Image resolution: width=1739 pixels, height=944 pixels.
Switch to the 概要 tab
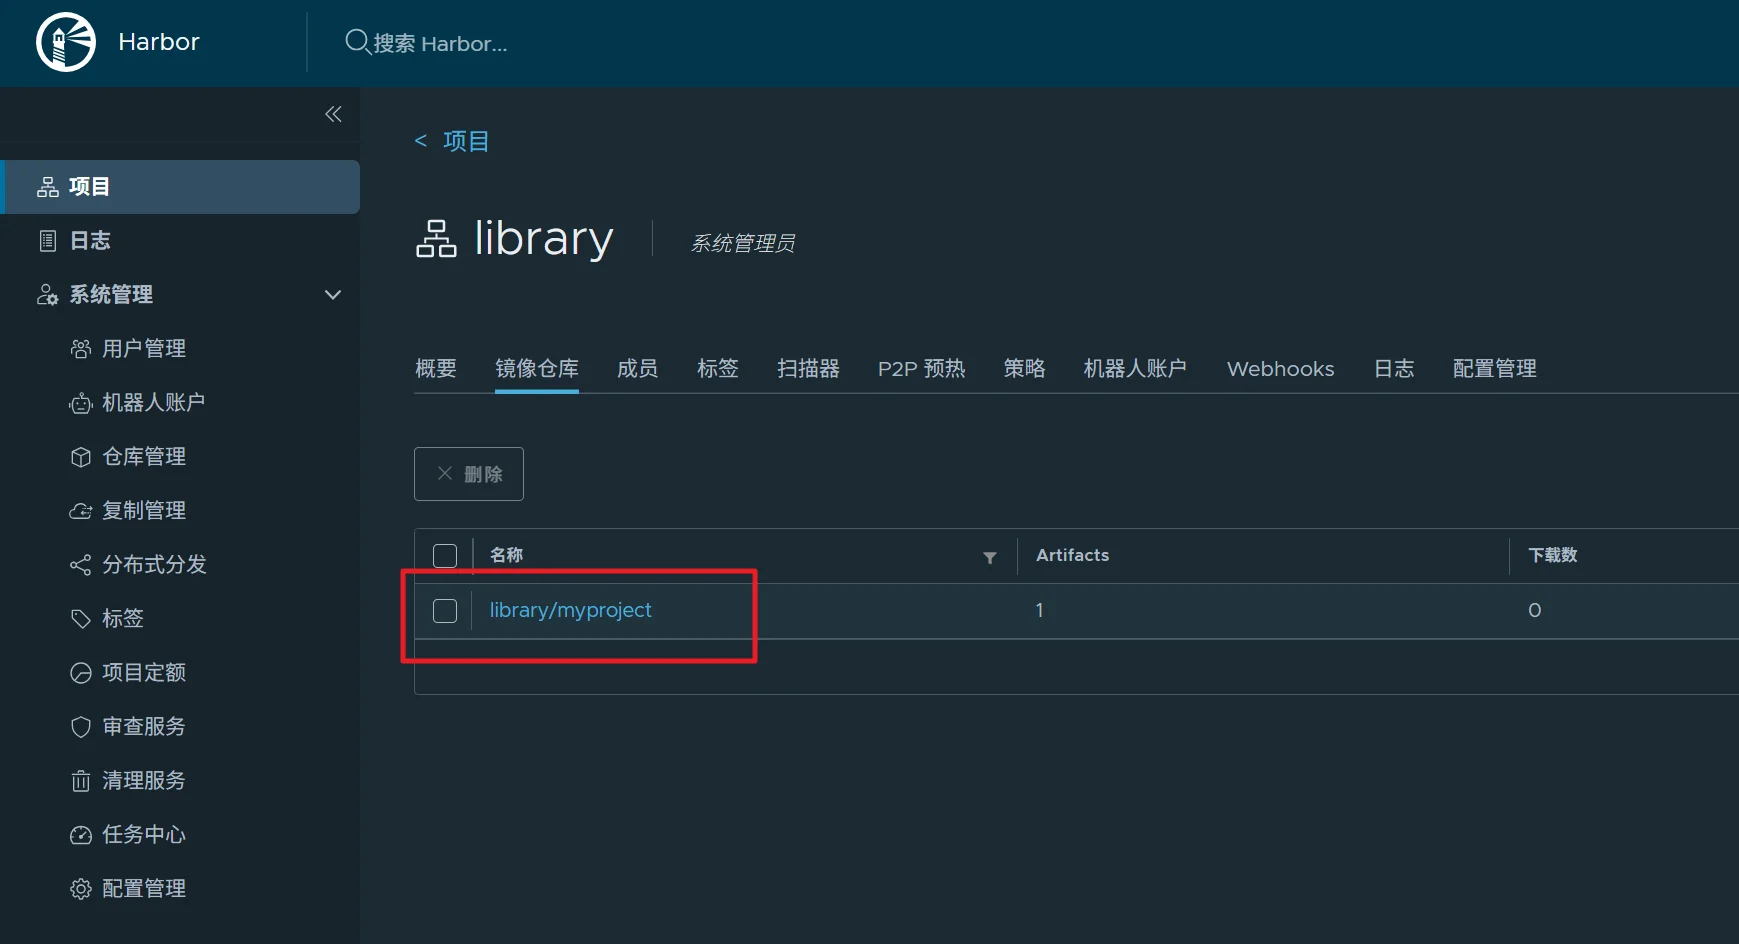(x=436, y=369)
